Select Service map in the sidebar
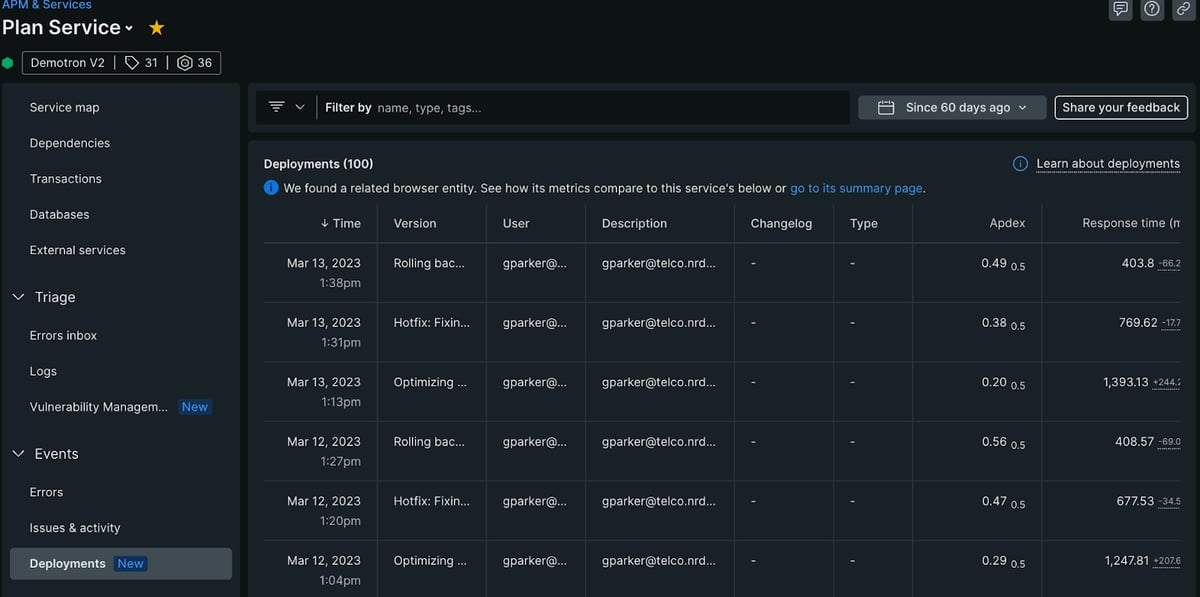 64,107
